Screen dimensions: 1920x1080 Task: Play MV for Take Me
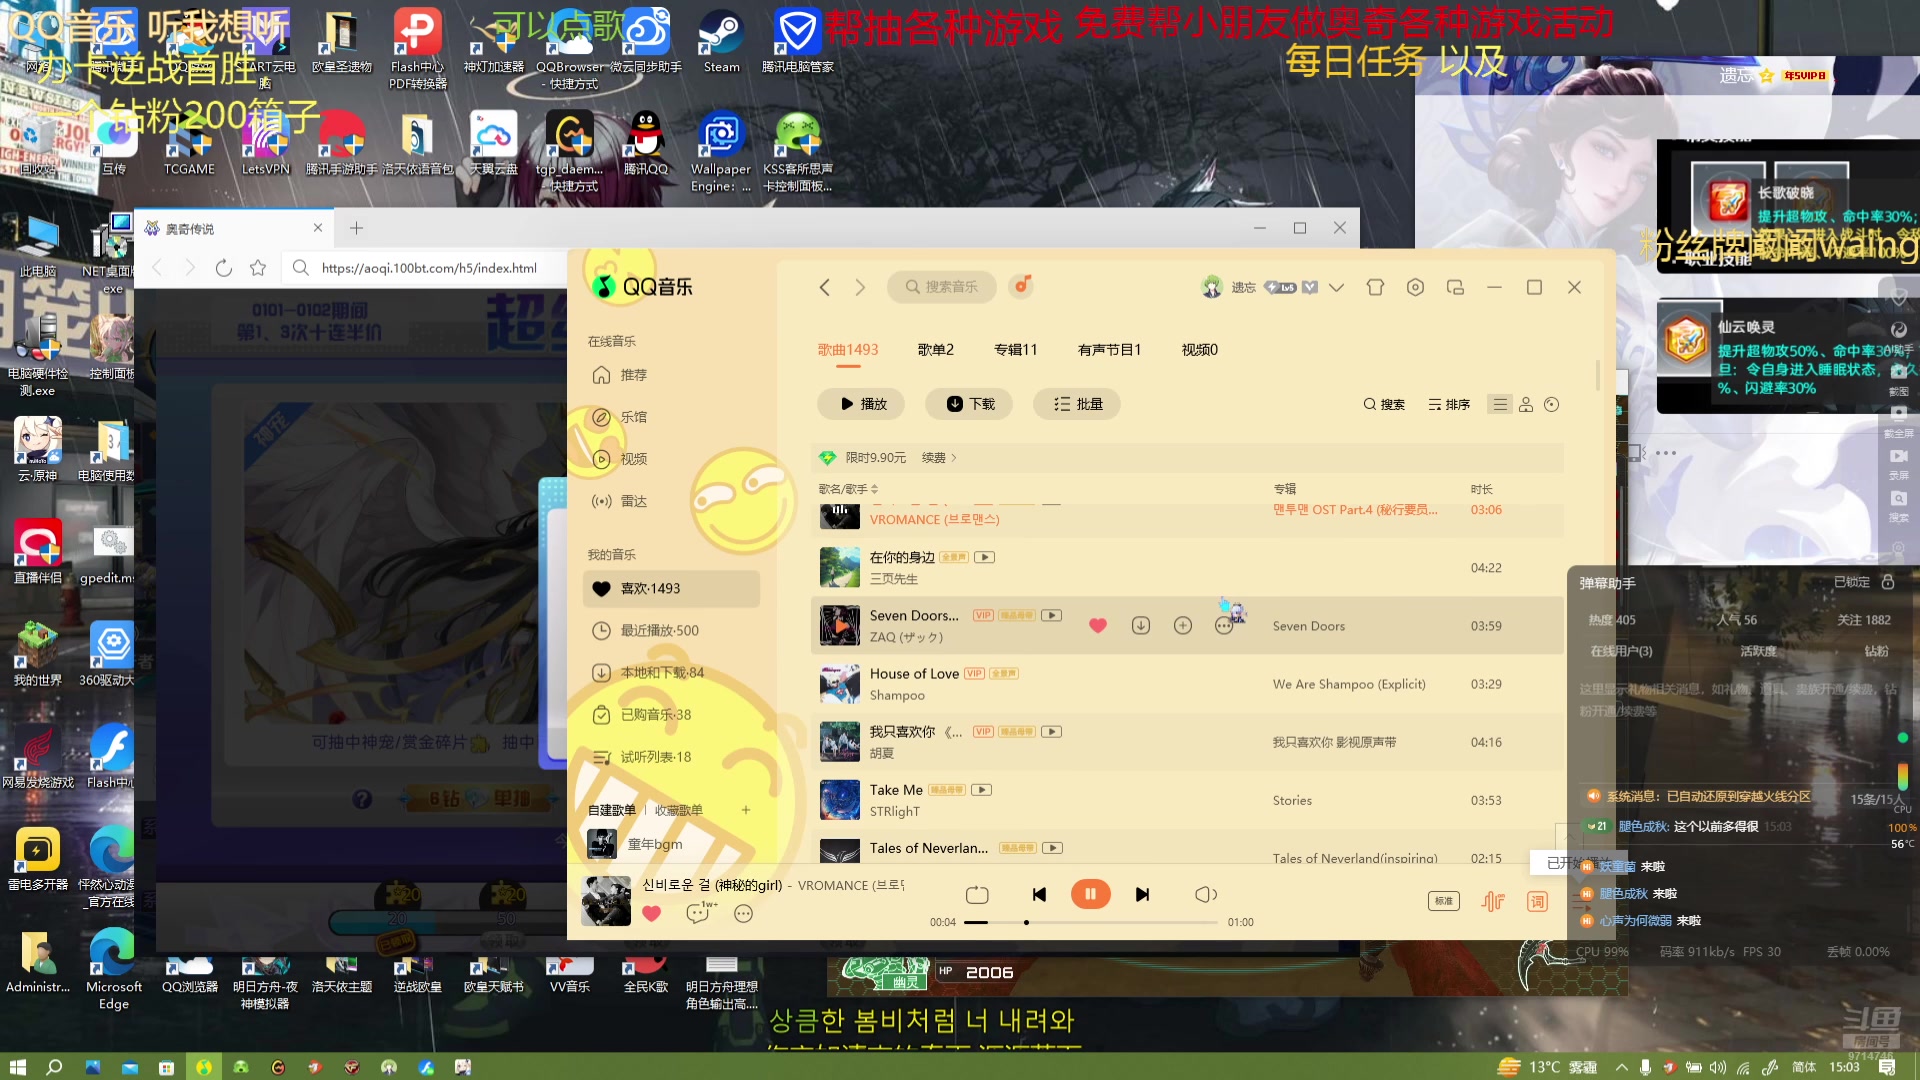tap(982, 790)
